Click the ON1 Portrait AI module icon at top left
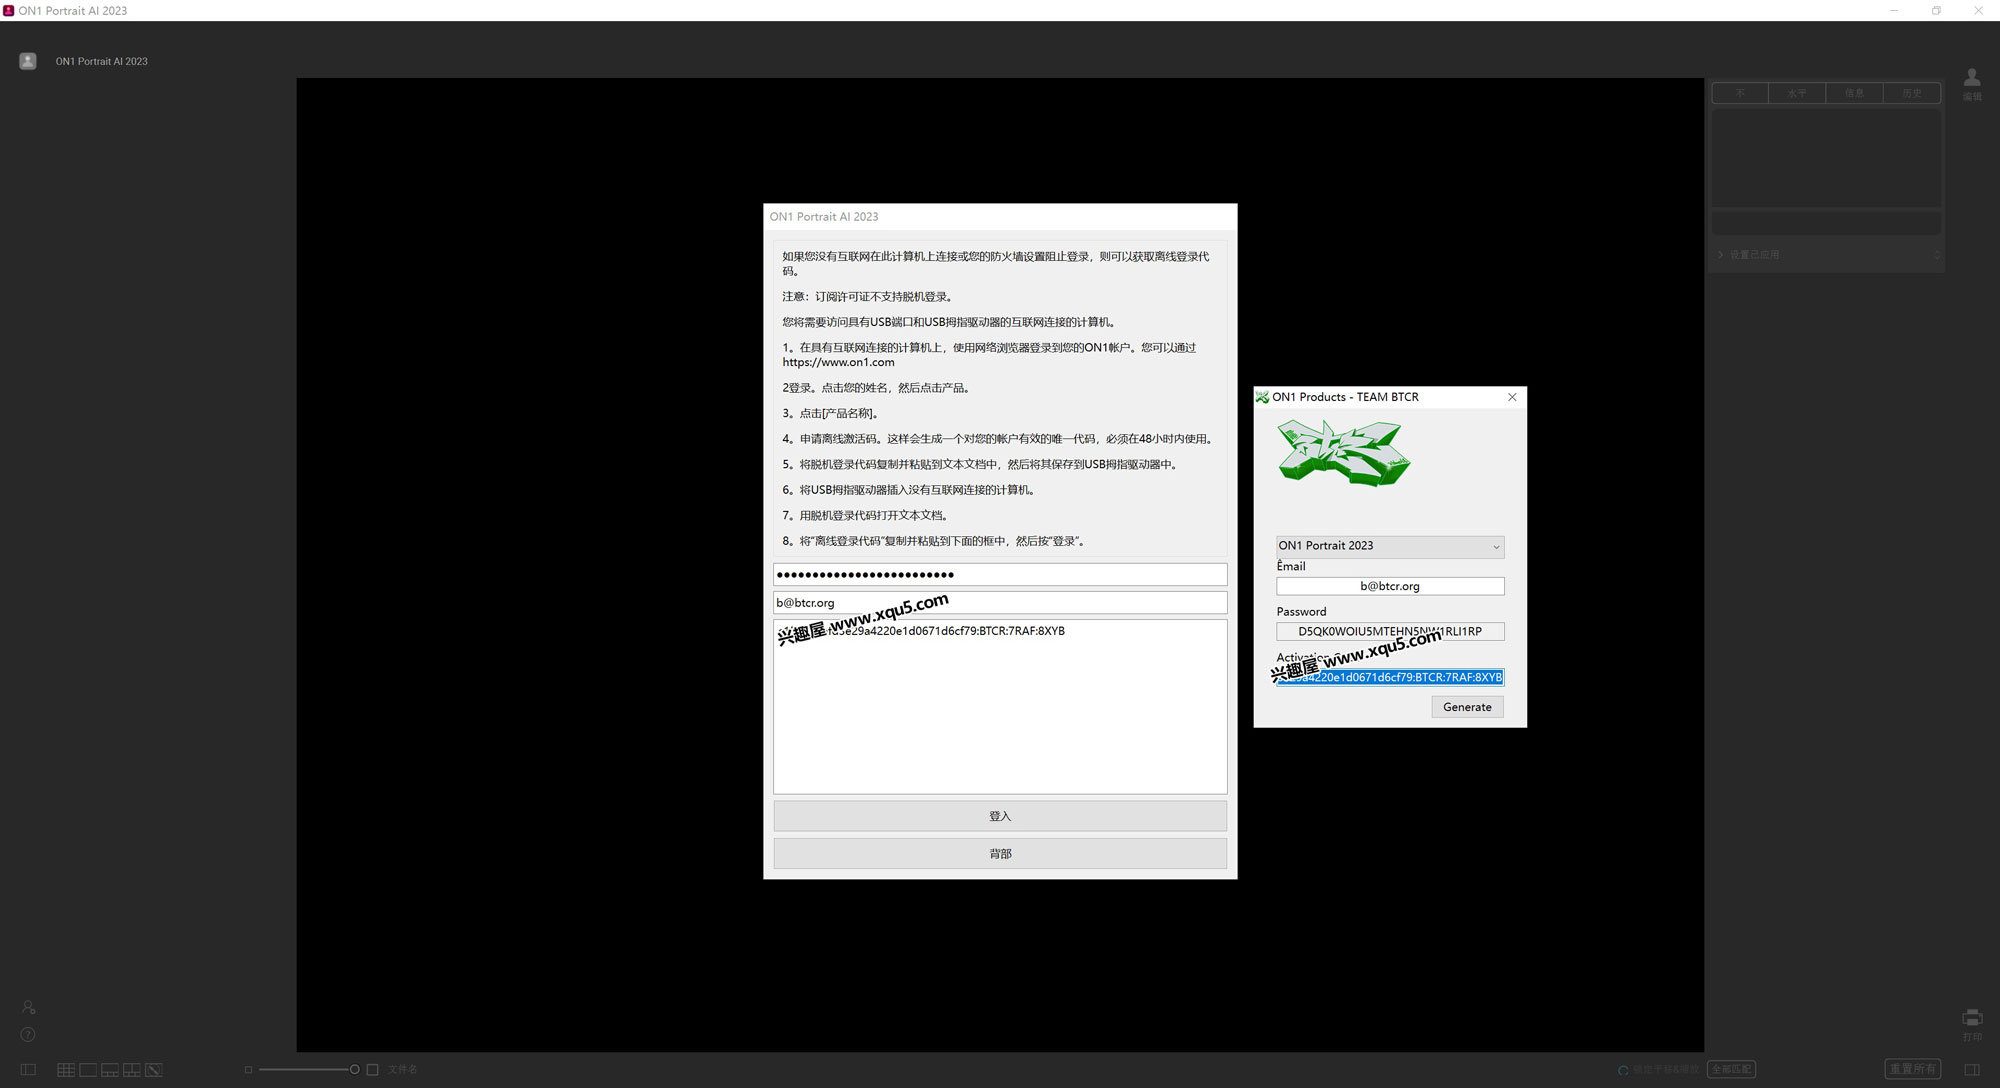The width and height of the screenshot is (2000, 1088). (x=28, y=61)
